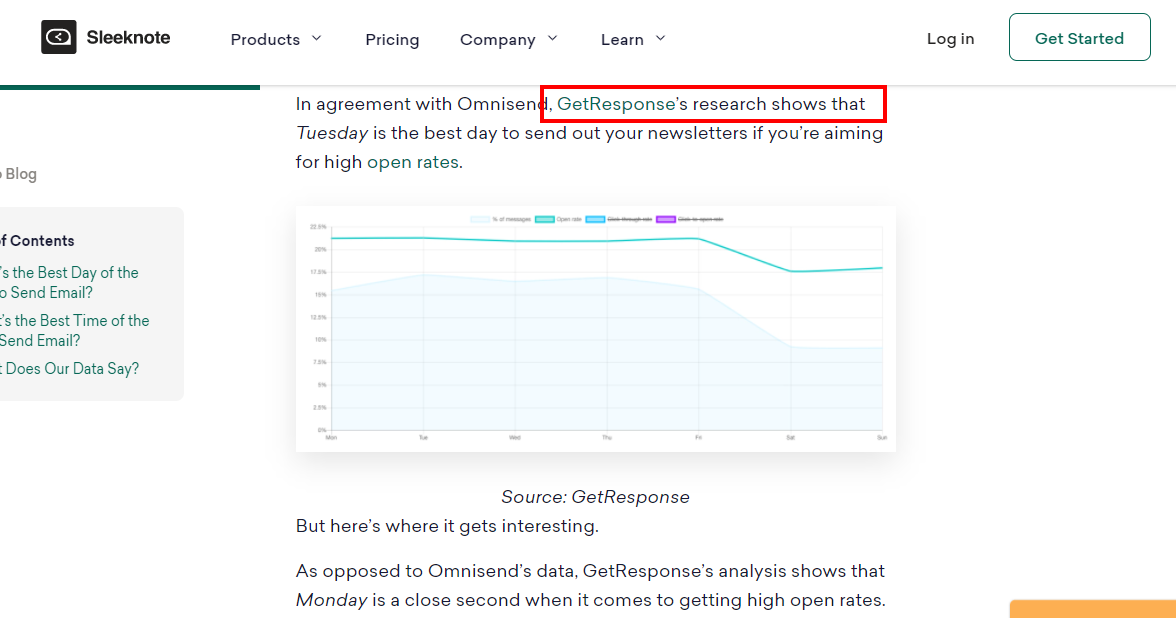
Task: Open the Products menu
Action: pyautogui.click(x=265, y=40)
